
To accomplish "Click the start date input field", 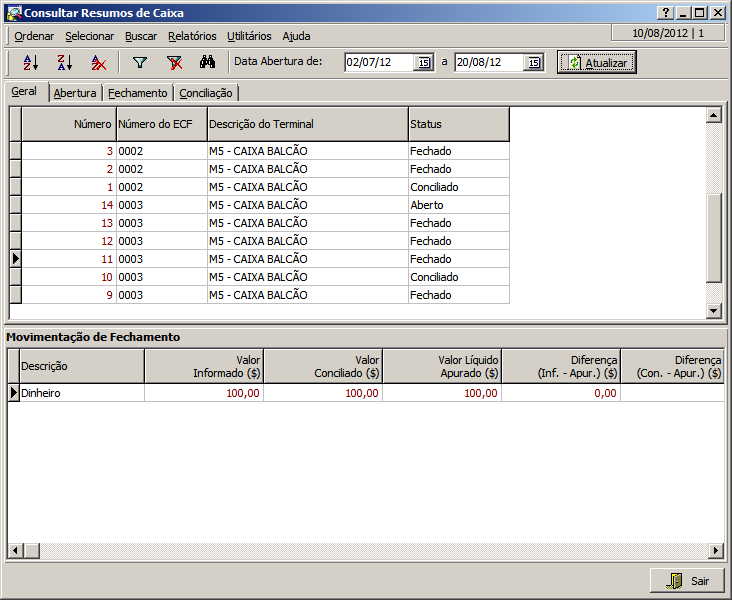I will click(x=379, y=62).
